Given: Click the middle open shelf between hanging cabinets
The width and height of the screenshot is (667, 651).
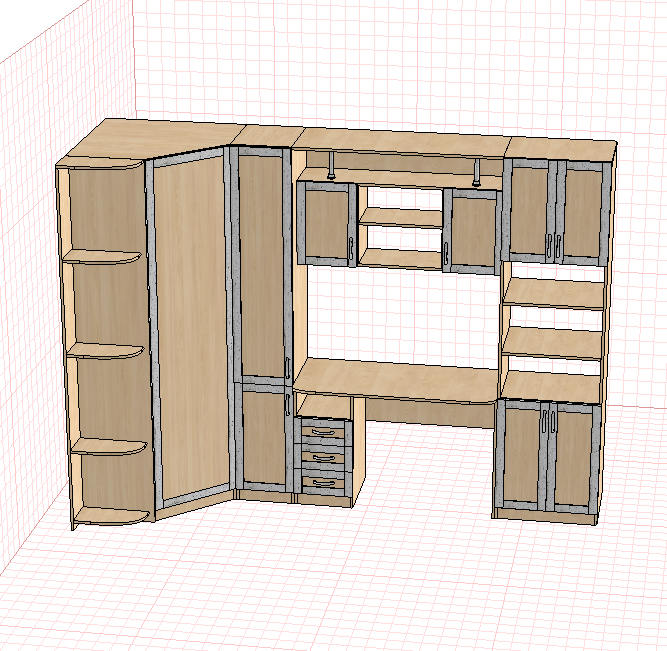Looking at the screenshot, I should click(401, 217).
